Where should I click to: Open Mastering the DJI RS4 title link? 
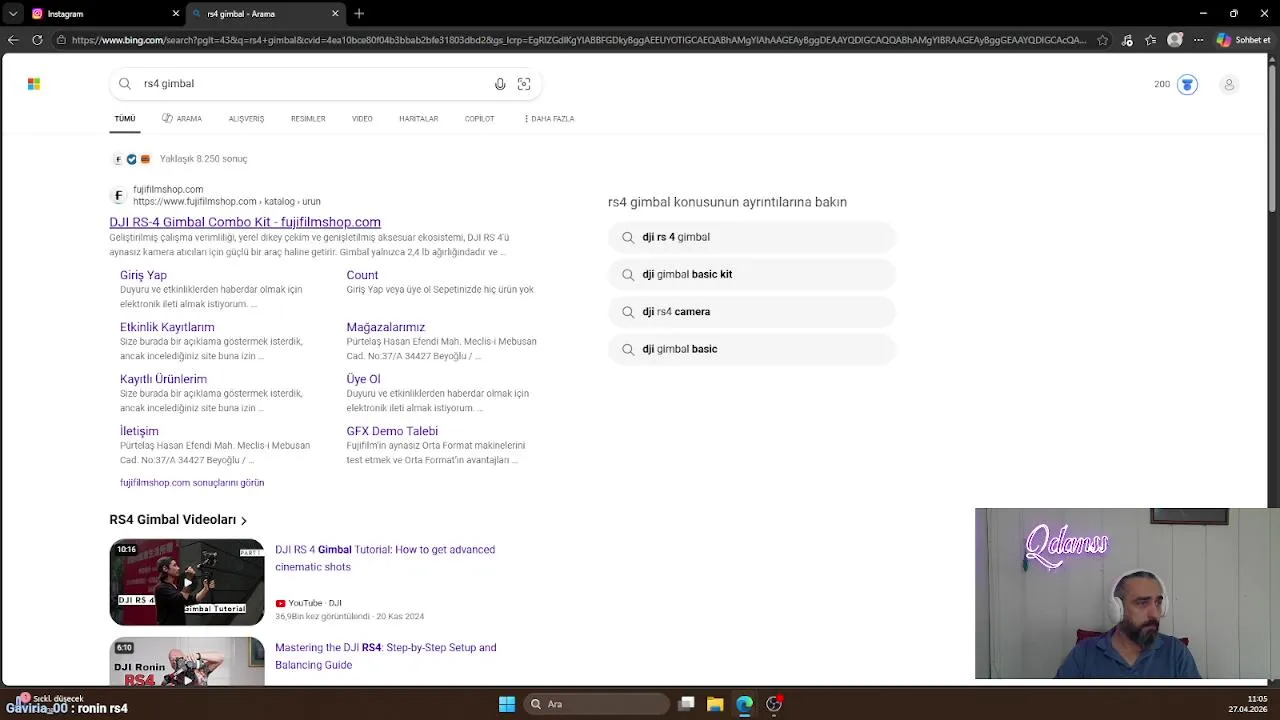(x=386, y=656)
